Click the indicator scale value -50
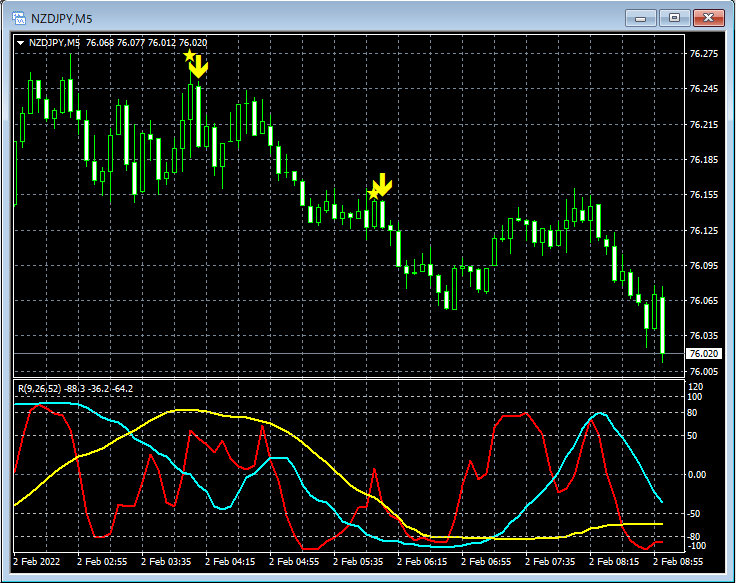Image resolution: width=737 pixels, height=583 pixels. pos(694,514)
